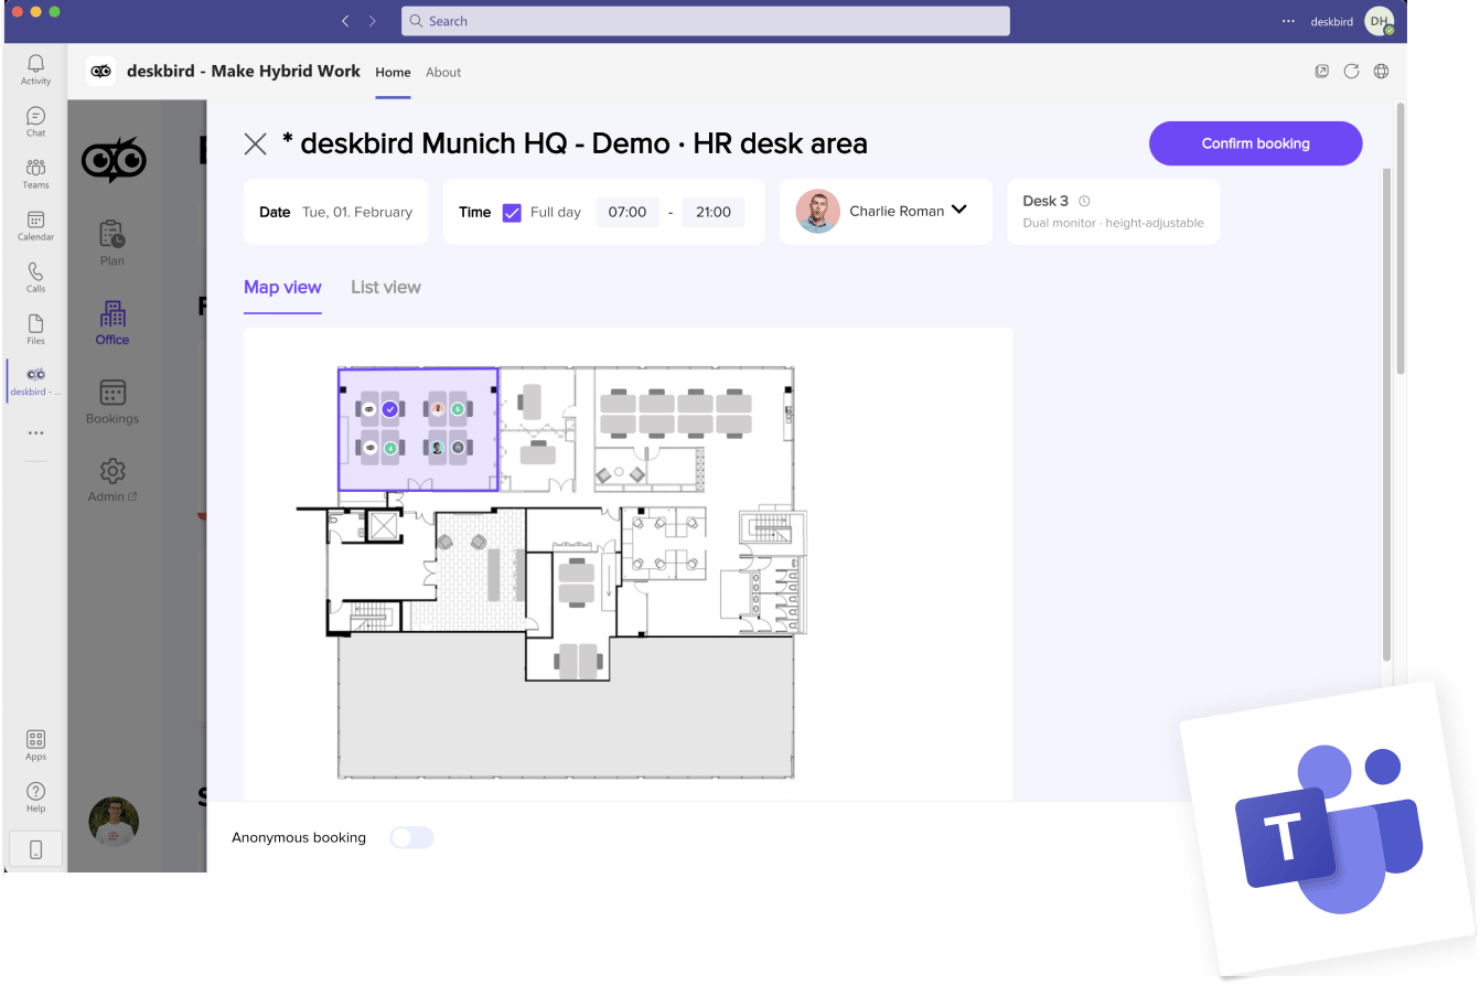Image resolution: width=1480 pixels, height=987 pixels.
Task: Open Calendar in the Teams sidebar
Action: pos(36,225)
